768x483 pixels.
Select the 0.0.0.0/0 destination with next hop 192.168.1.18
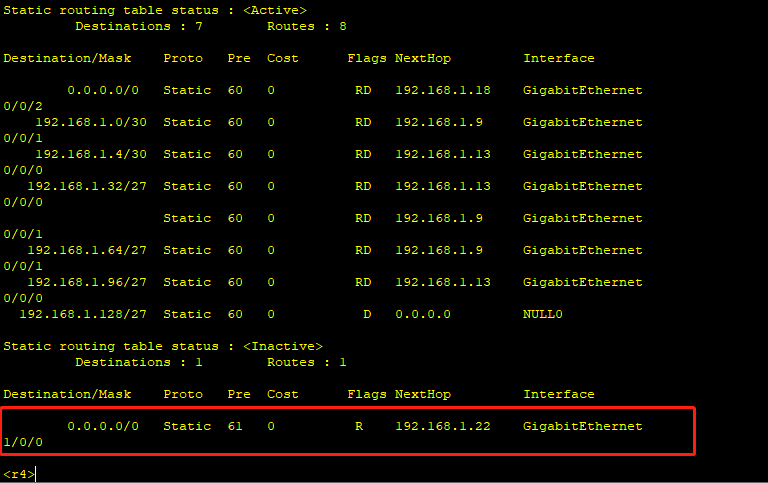click(x=103, y=91)
